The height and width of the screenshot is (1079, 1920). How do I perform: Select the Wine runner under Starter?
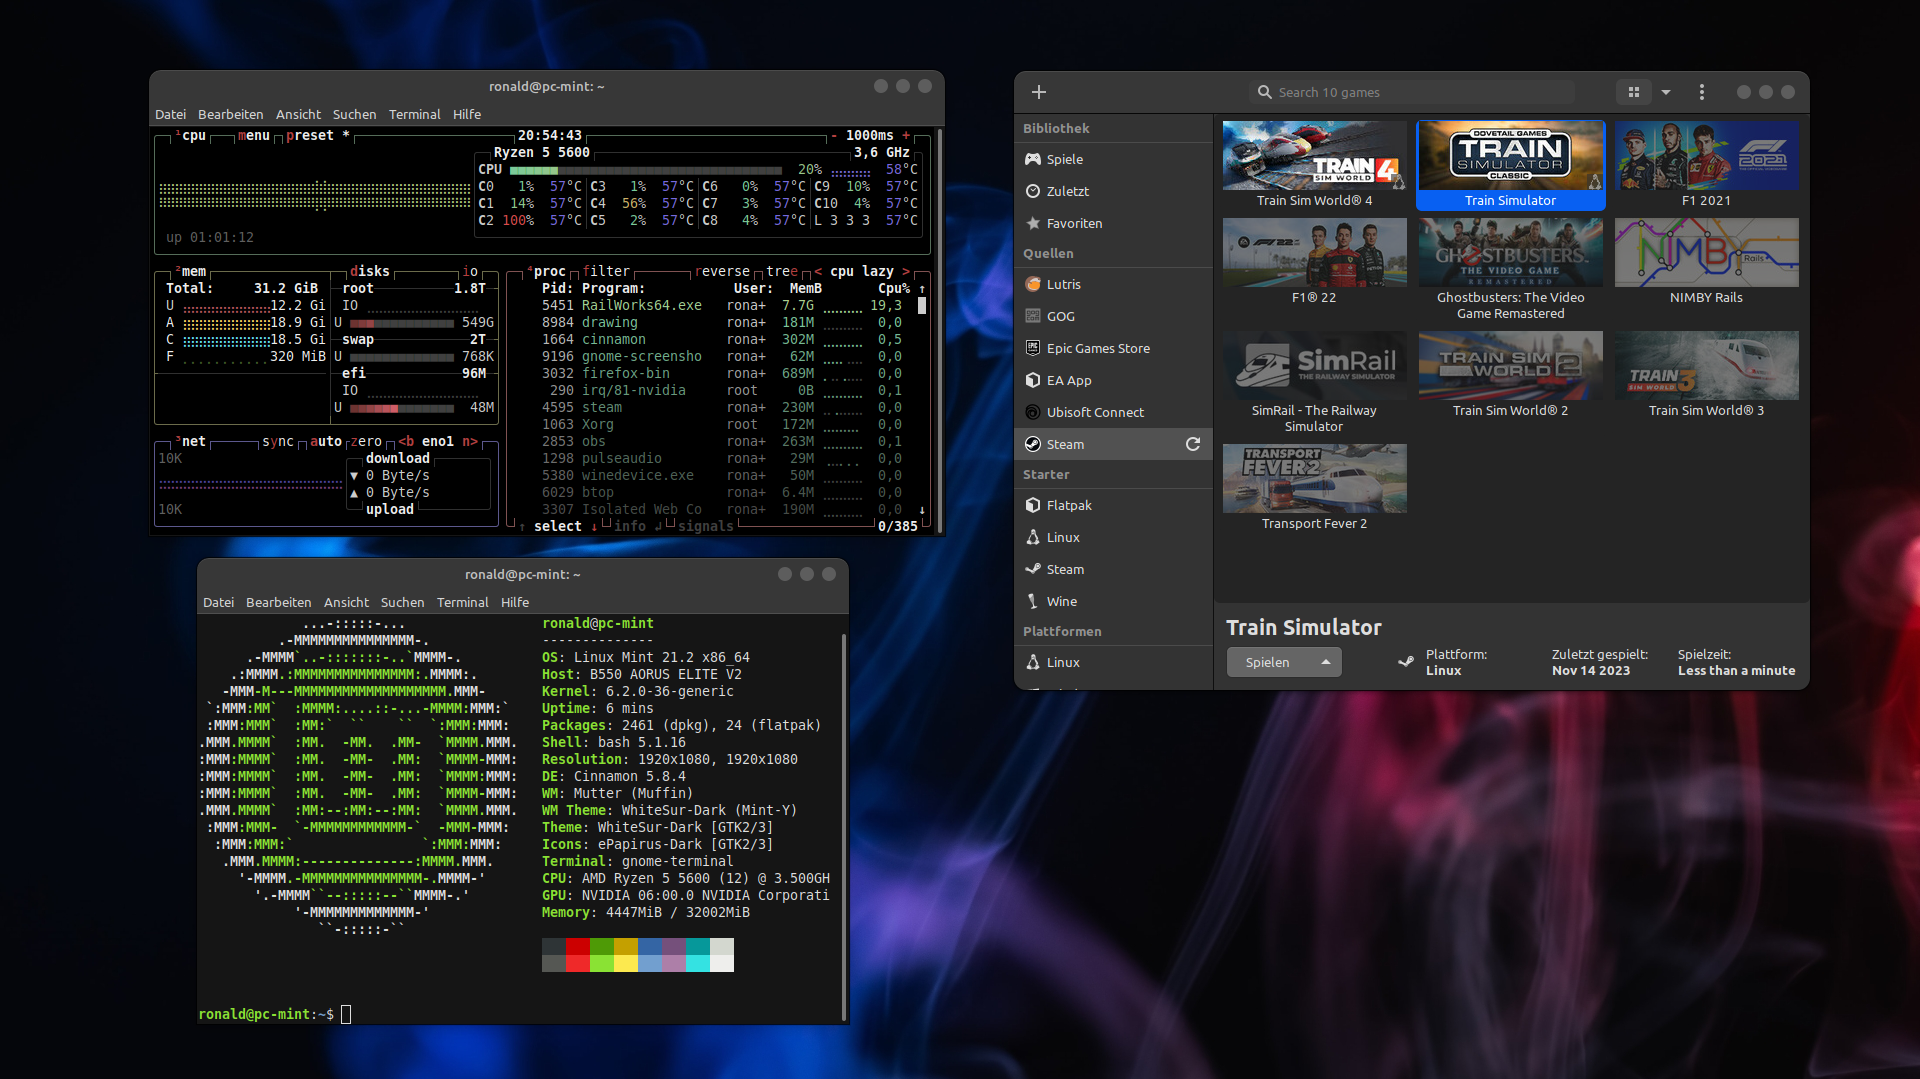coord(1114,601)
